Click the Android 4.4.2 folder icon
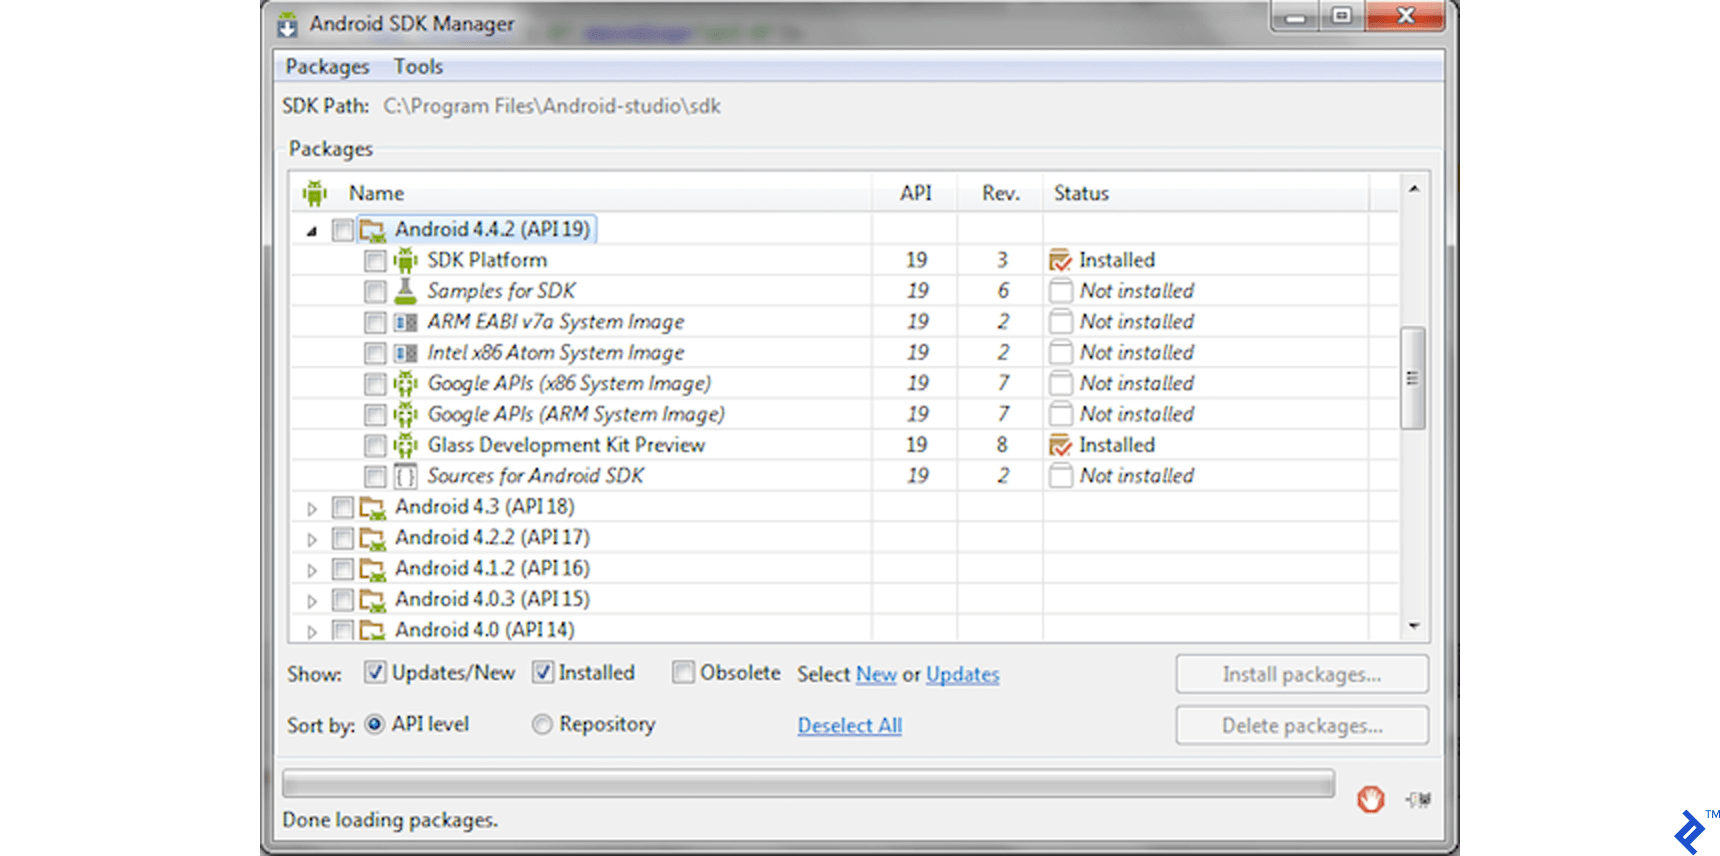The width and height of the screenshot is (1720, 856). point(373,230)
